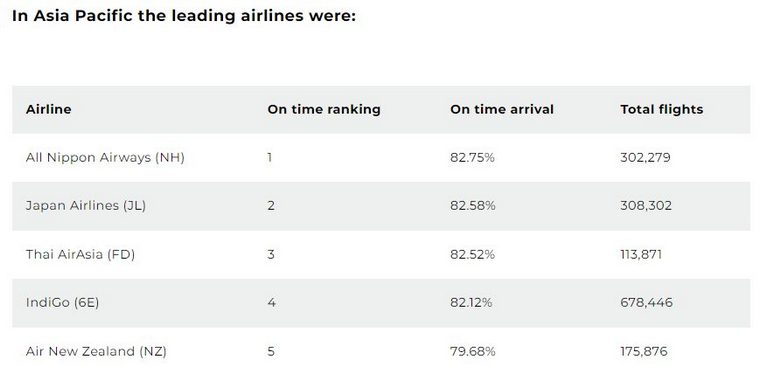This screenshot has width=760, height=374.
Task: Click the Air New Zealand (NZ) cell
Action: click(96, 351)
